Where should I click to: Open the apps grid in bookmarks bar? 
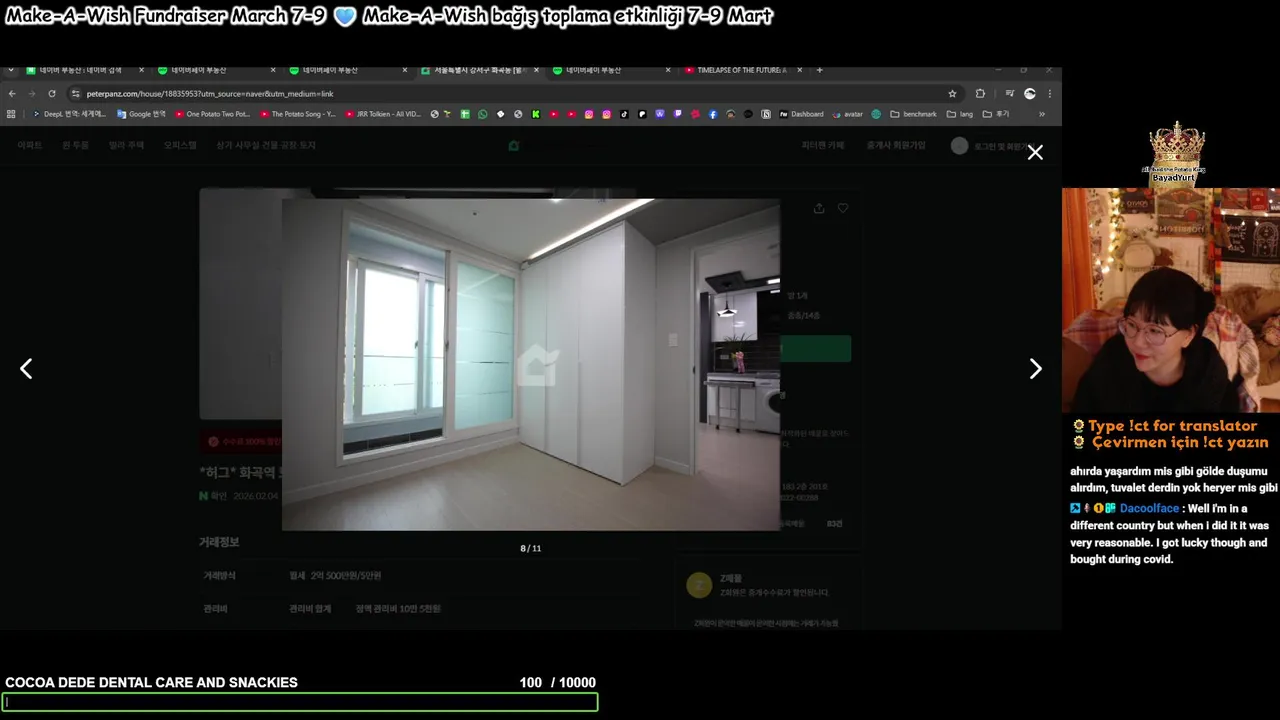[x=11, y=114]
